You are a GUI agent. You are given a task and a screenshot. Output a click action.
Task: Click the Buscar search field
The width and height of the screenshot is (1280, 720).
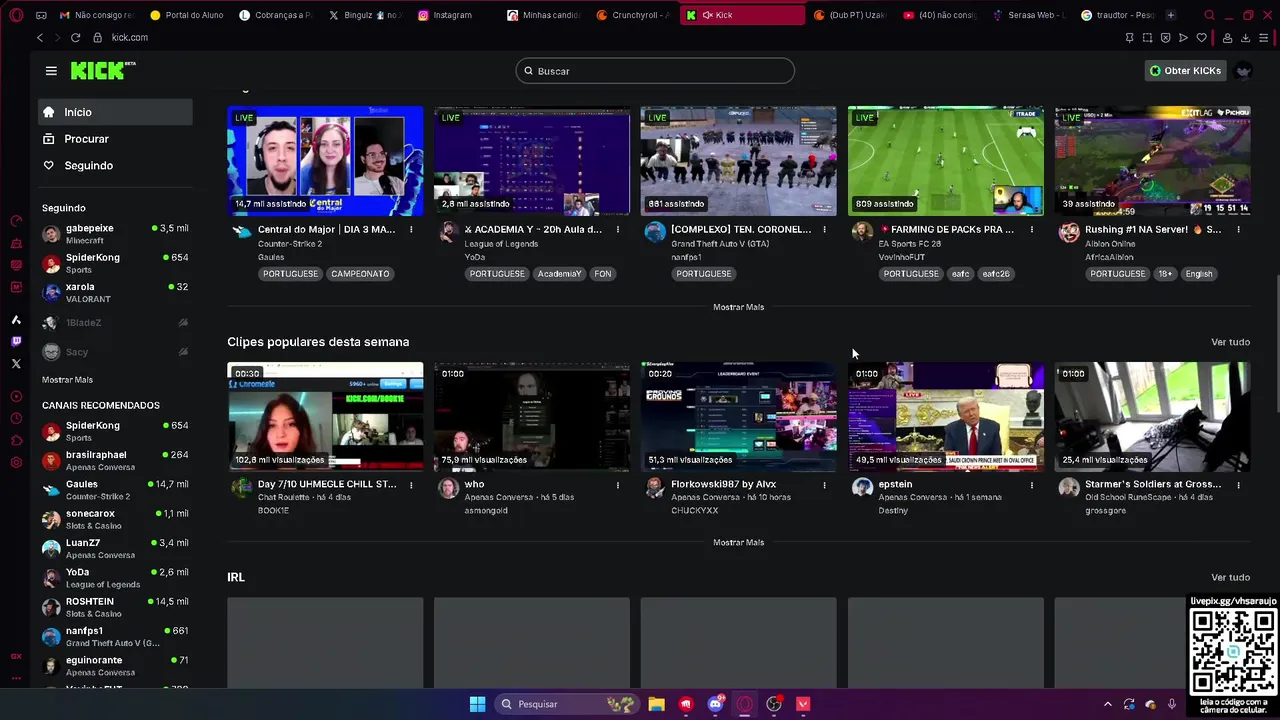655,71
